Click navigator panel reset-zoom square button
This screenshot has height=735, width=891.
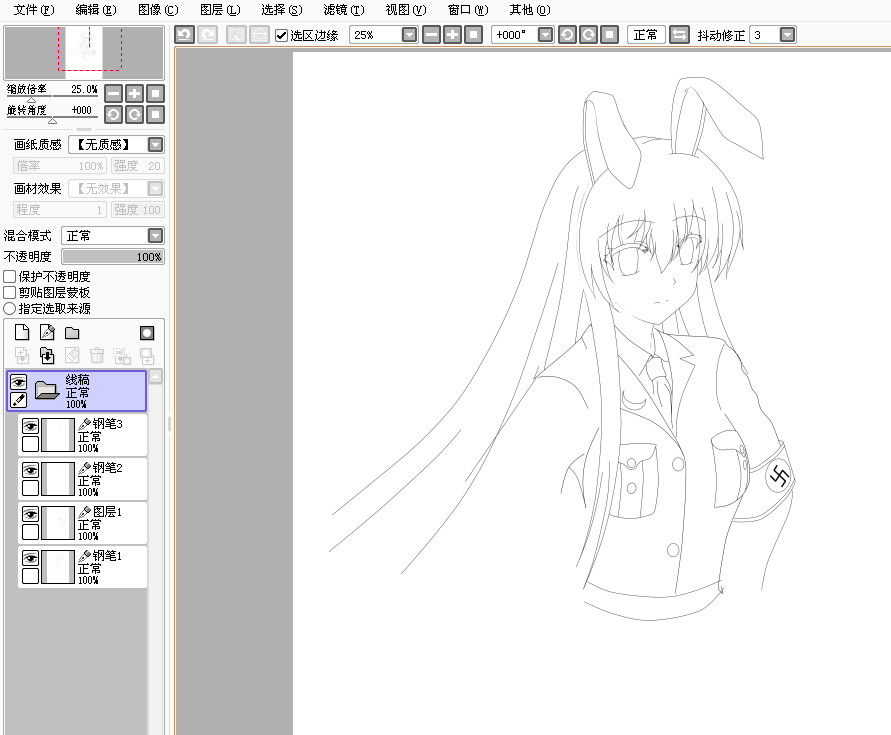coord(155,93)
